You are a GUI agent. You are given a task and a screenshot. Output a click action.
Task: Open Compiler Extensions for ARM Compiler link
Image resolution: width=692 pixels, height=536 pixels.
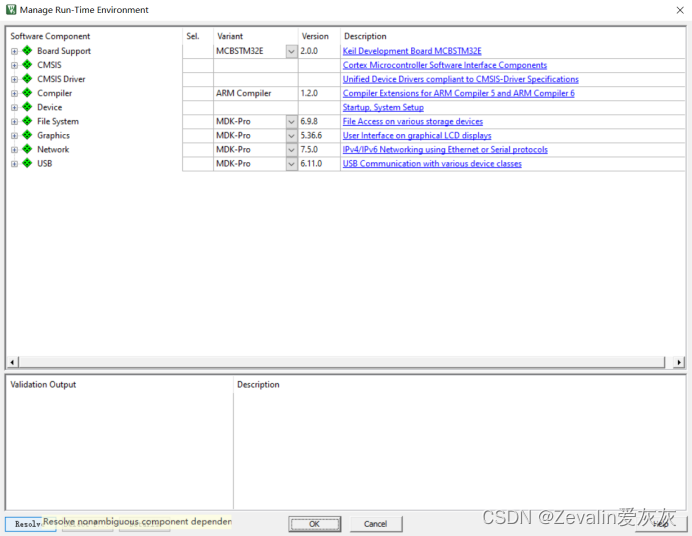point(459,93)
